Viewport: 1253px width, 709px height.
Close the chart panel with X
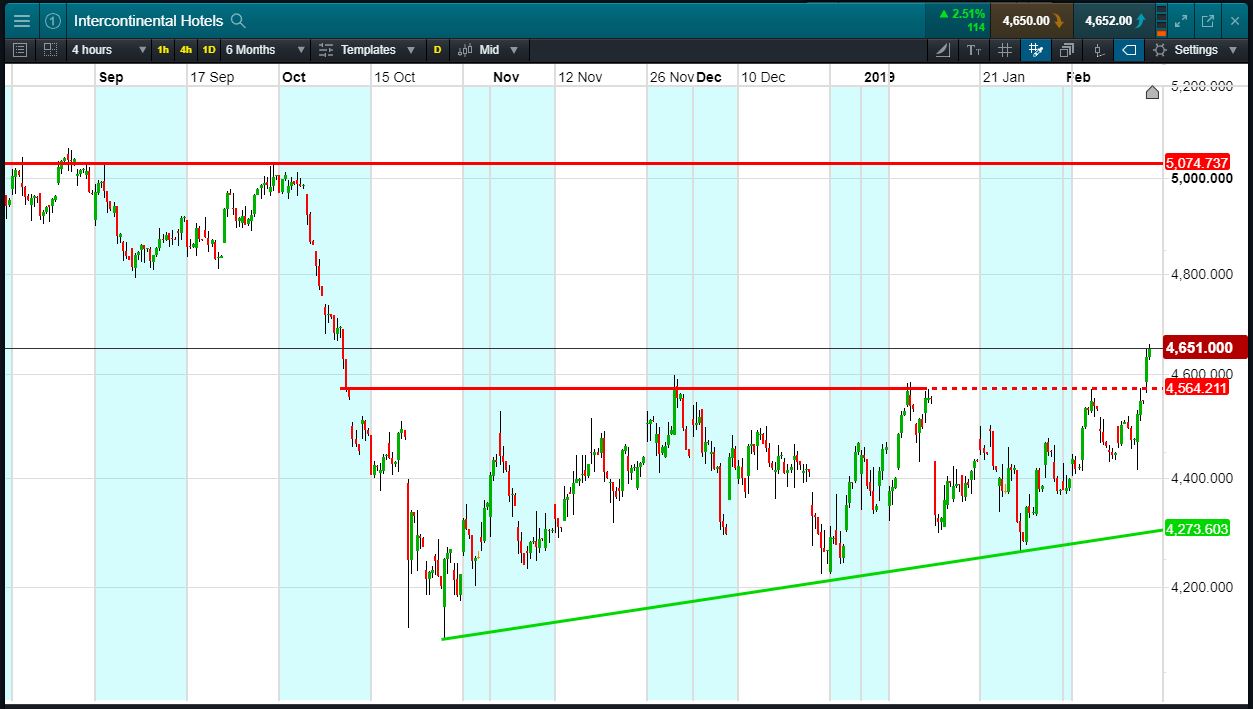coord(1233,20)
